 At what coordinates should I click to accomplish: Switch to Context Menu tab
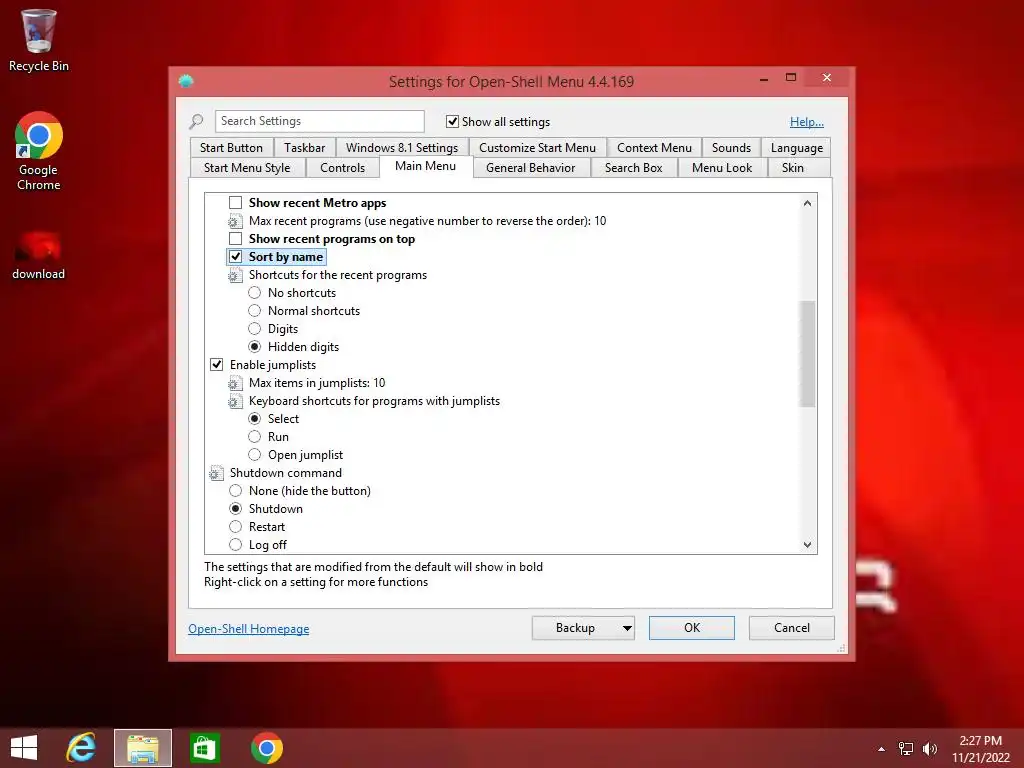tap(654, 148)
